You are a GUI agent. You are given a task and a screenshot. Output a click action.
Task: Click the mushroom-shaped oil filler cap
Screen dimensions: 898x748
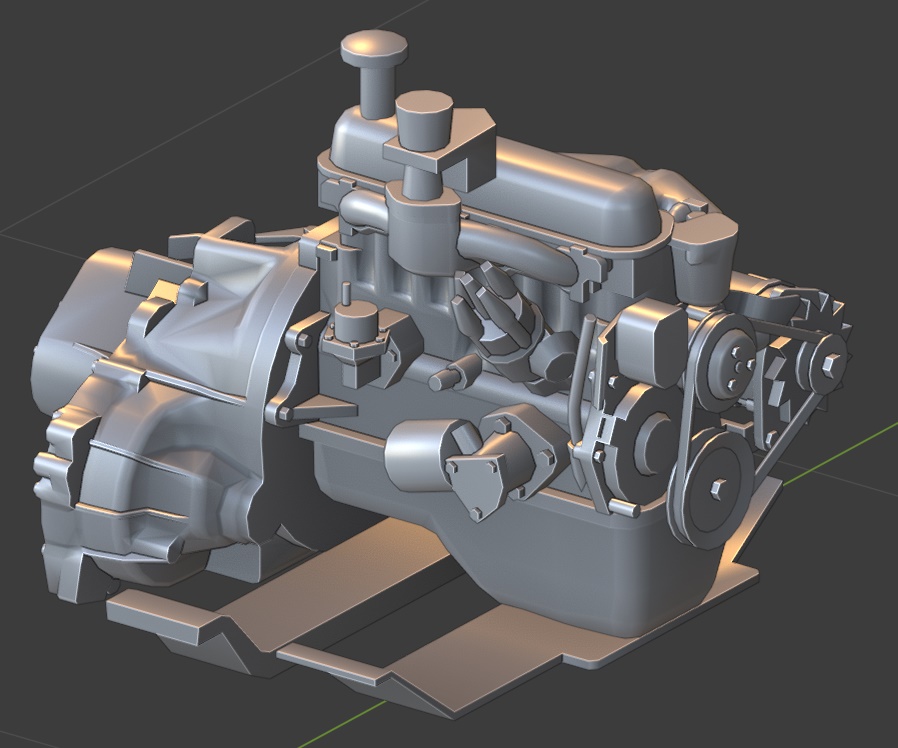pos(375,69)
